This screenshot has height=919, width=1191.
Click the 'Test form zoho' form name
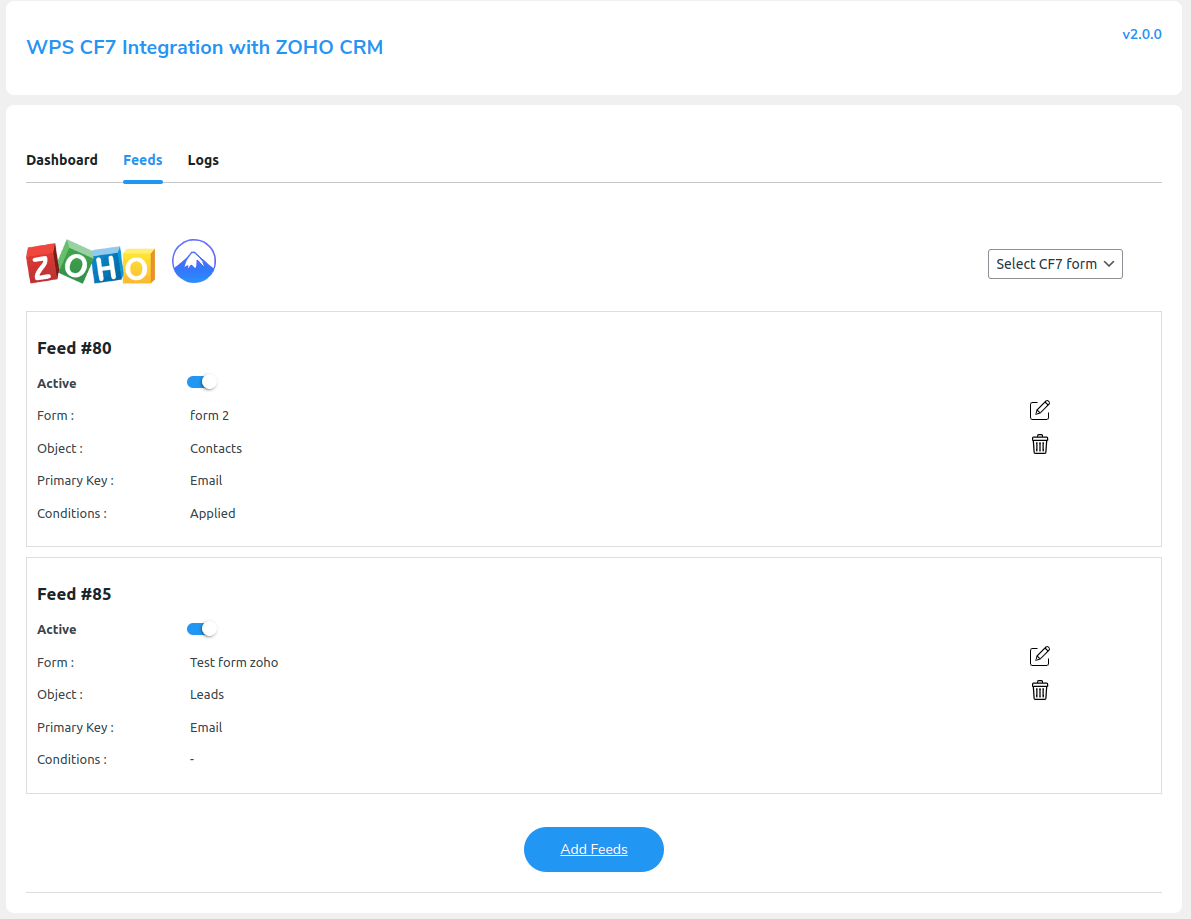point(233,662)
